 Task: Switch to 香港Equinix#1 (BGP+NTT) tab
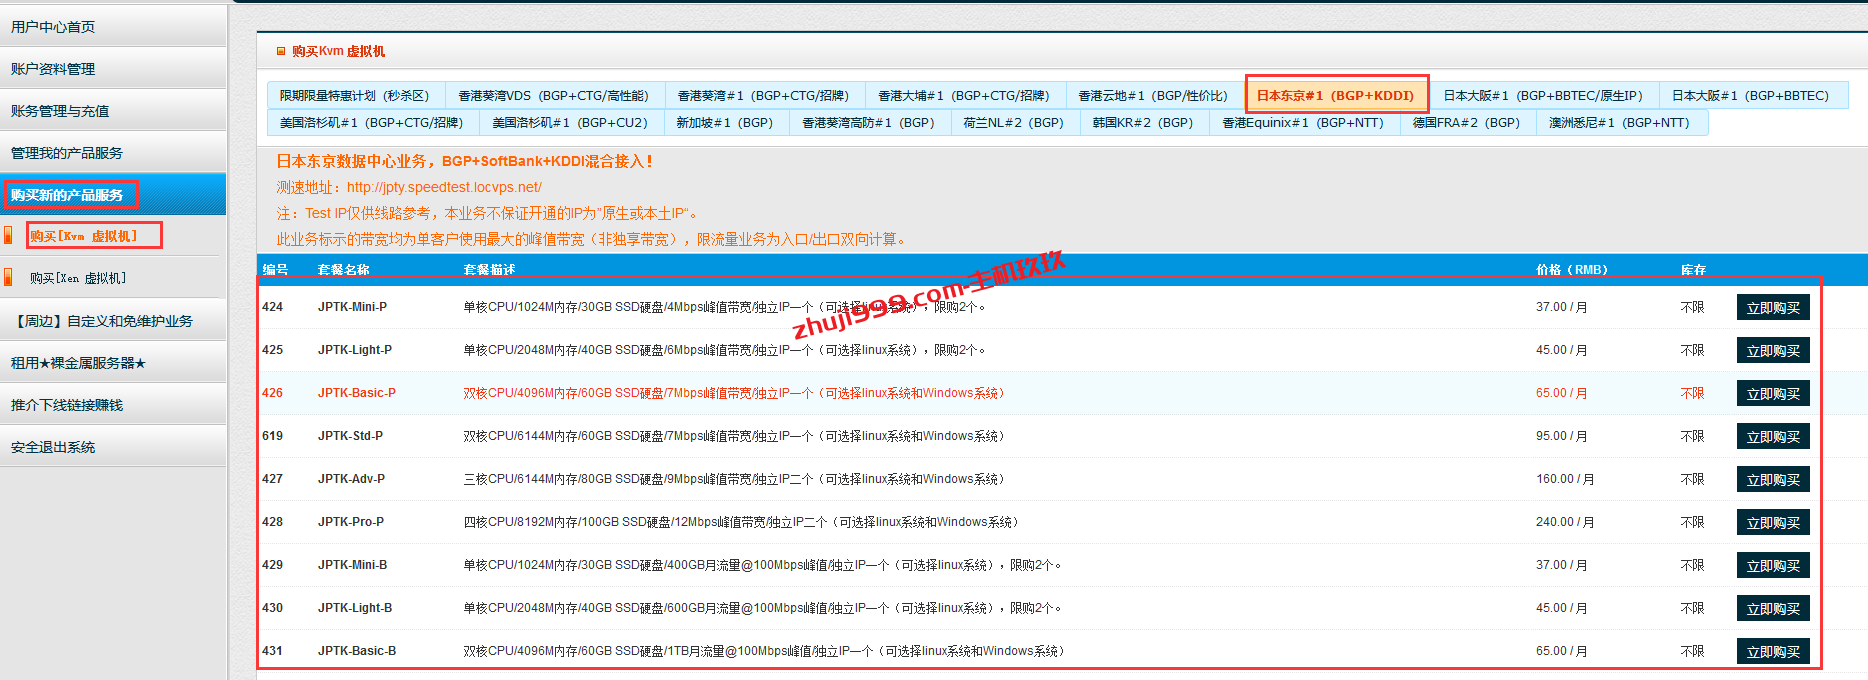(x=1303, y=122)
